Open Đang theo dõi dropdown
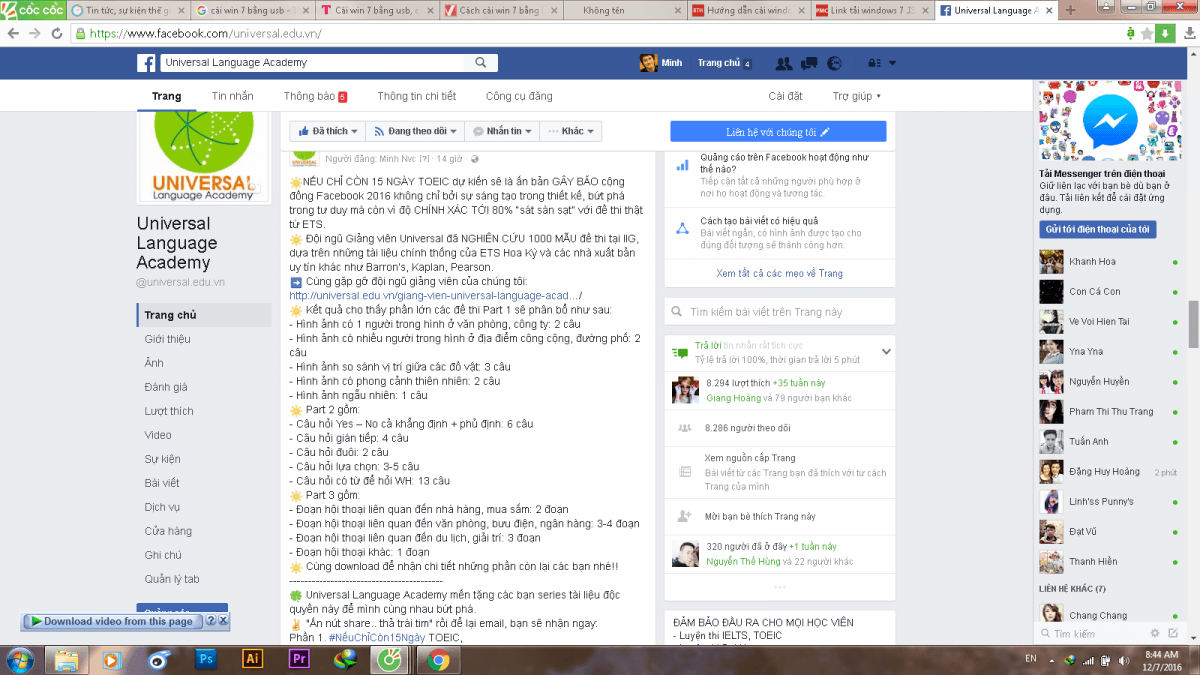Screen dimensions: 1200x675 [x=417, y=131]
